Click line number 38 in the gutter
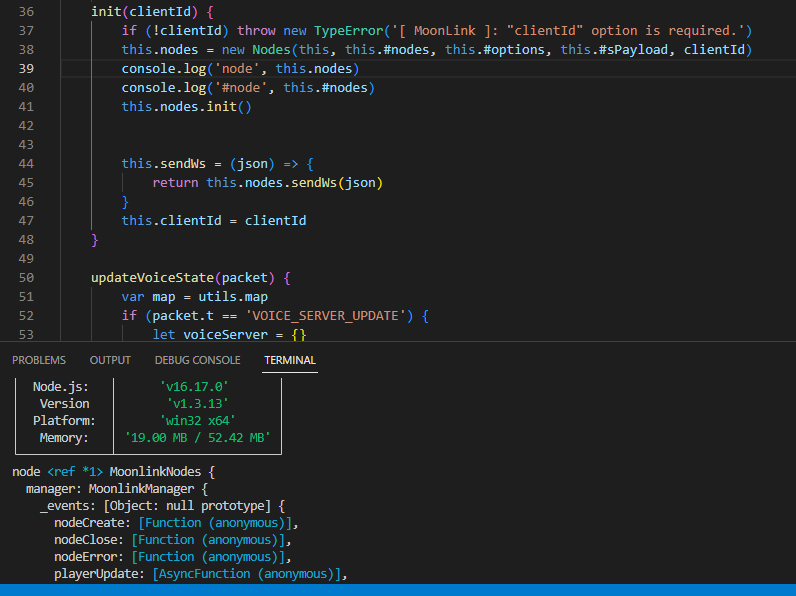This screenshot has width=796, height=596. click(26, 50)
